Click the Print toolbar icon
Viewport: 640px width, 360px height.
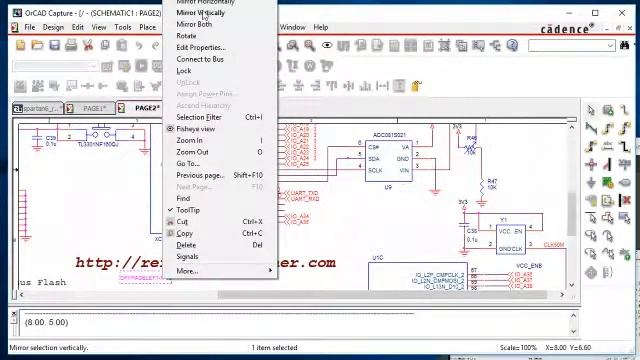71,45
